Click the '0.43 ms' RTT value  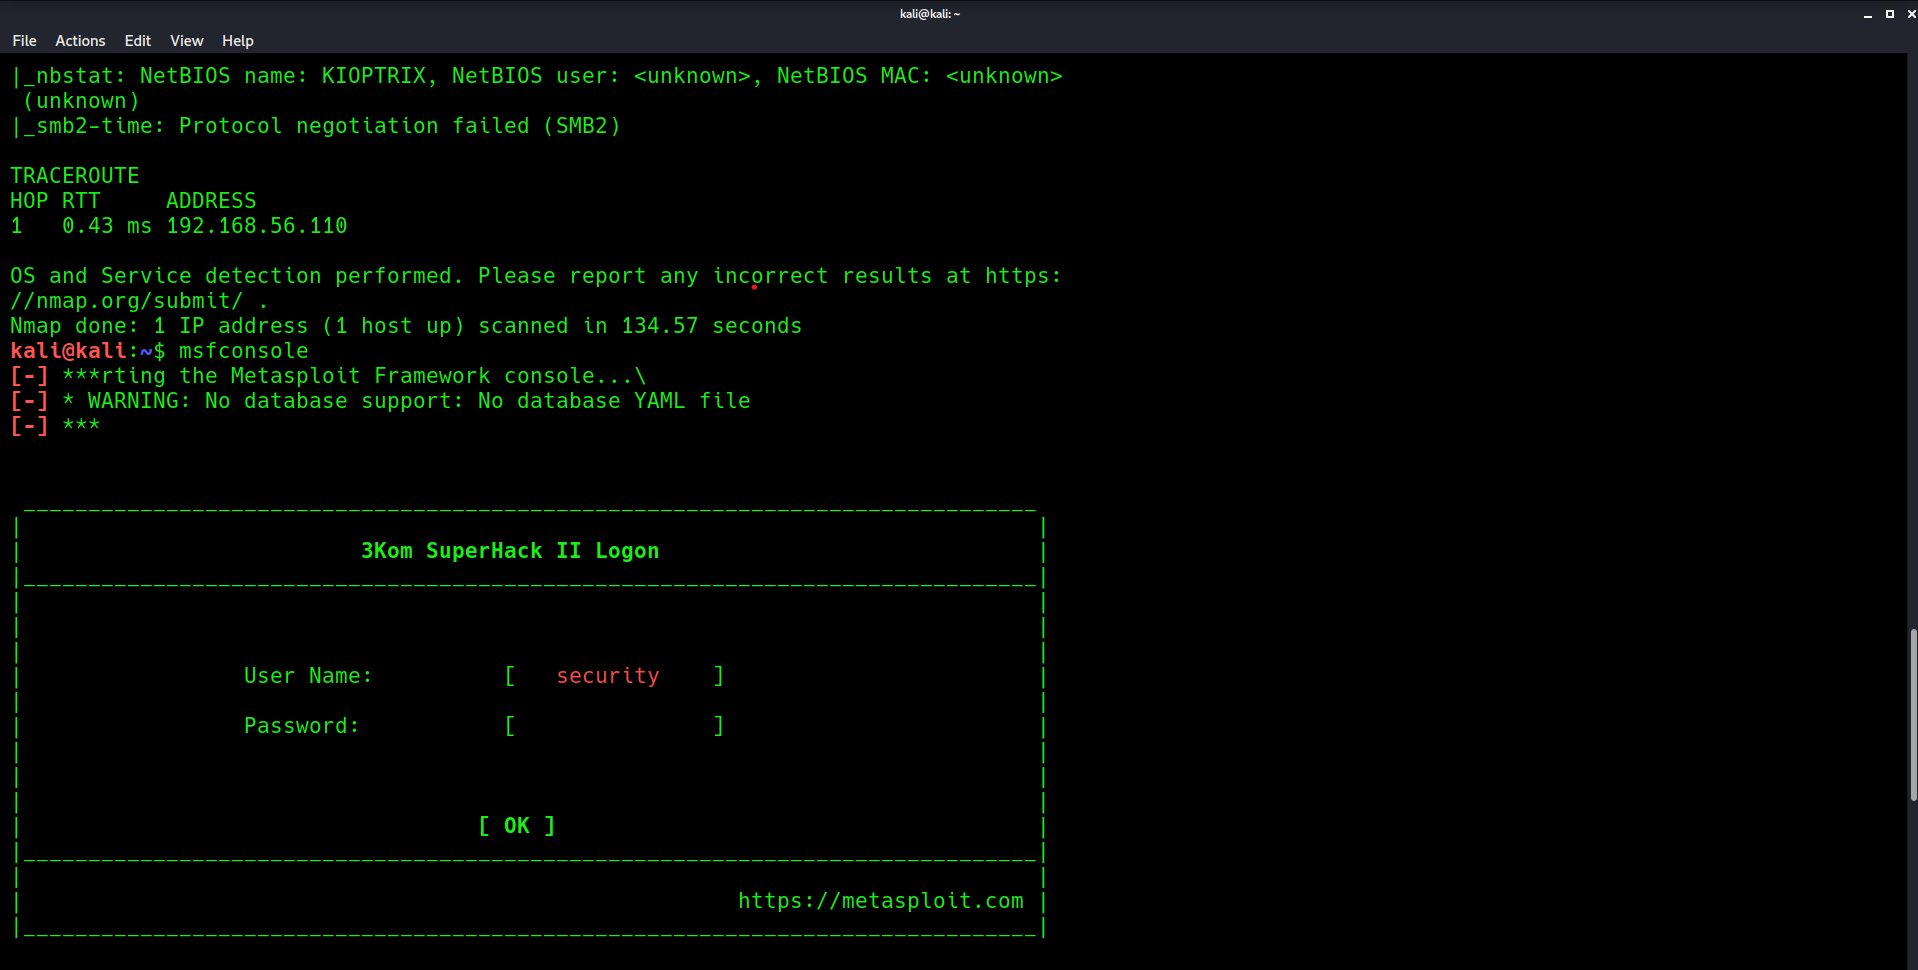[107, 226]
